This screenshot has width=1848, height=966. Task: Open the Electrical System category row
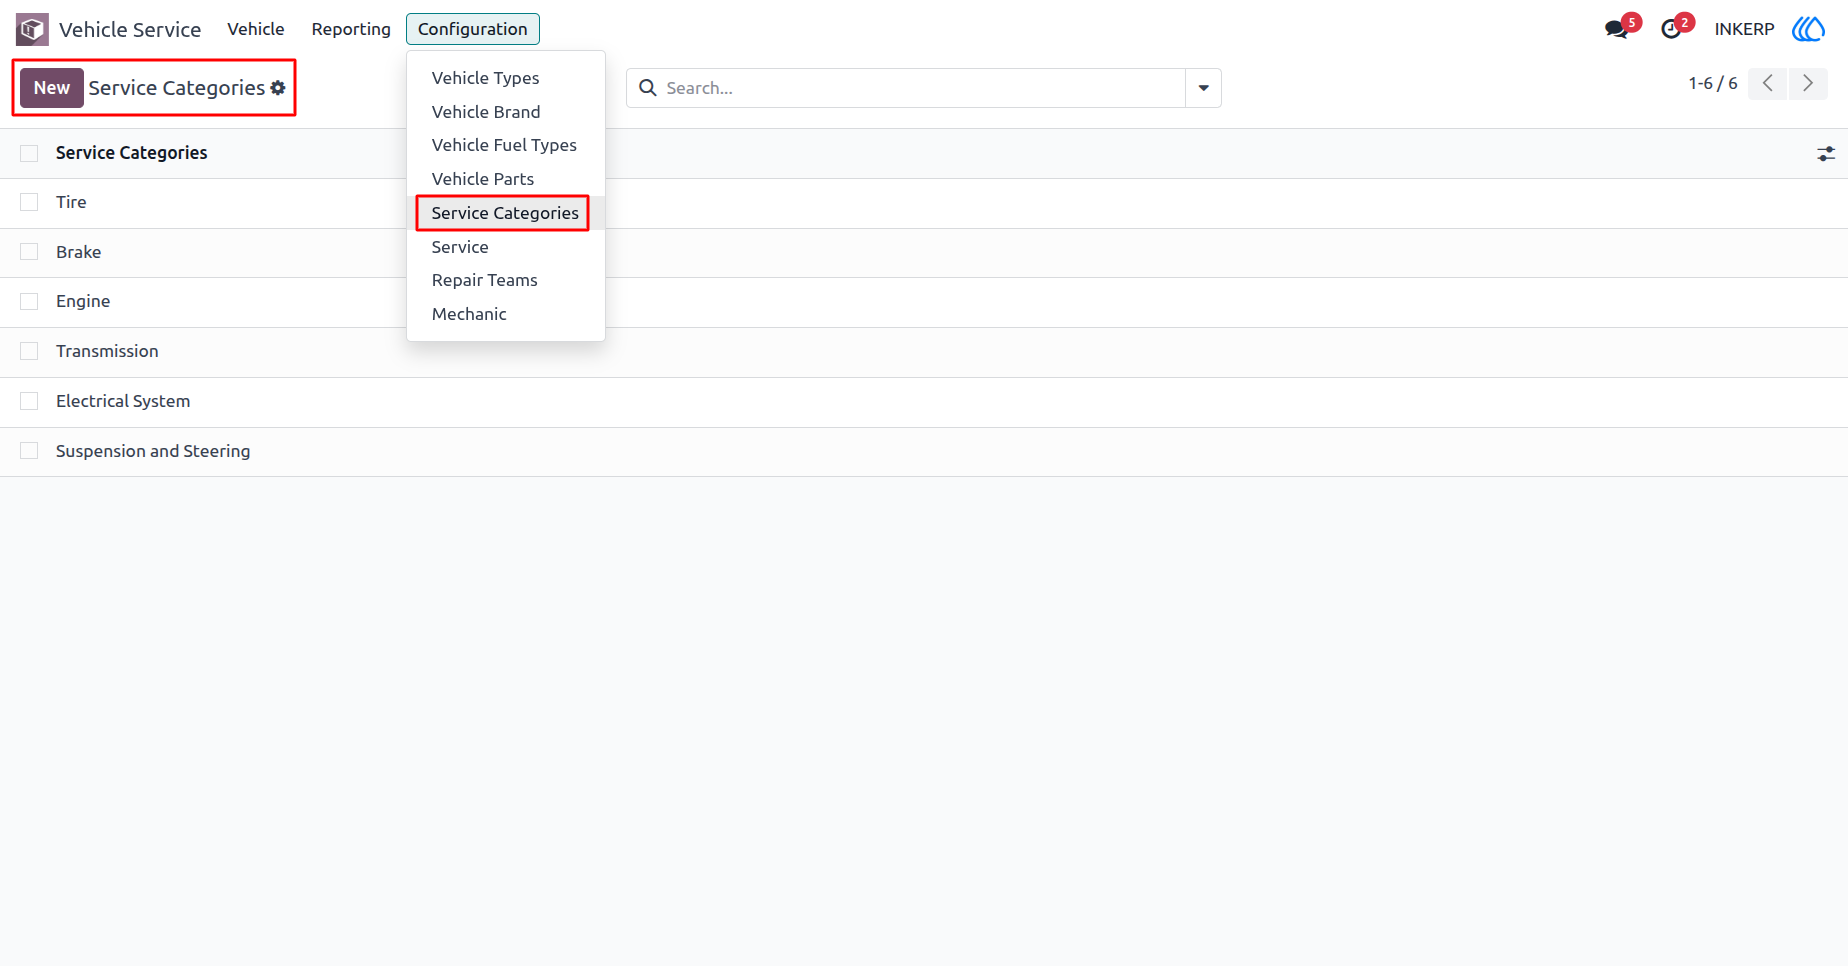(x=924, y=402)
